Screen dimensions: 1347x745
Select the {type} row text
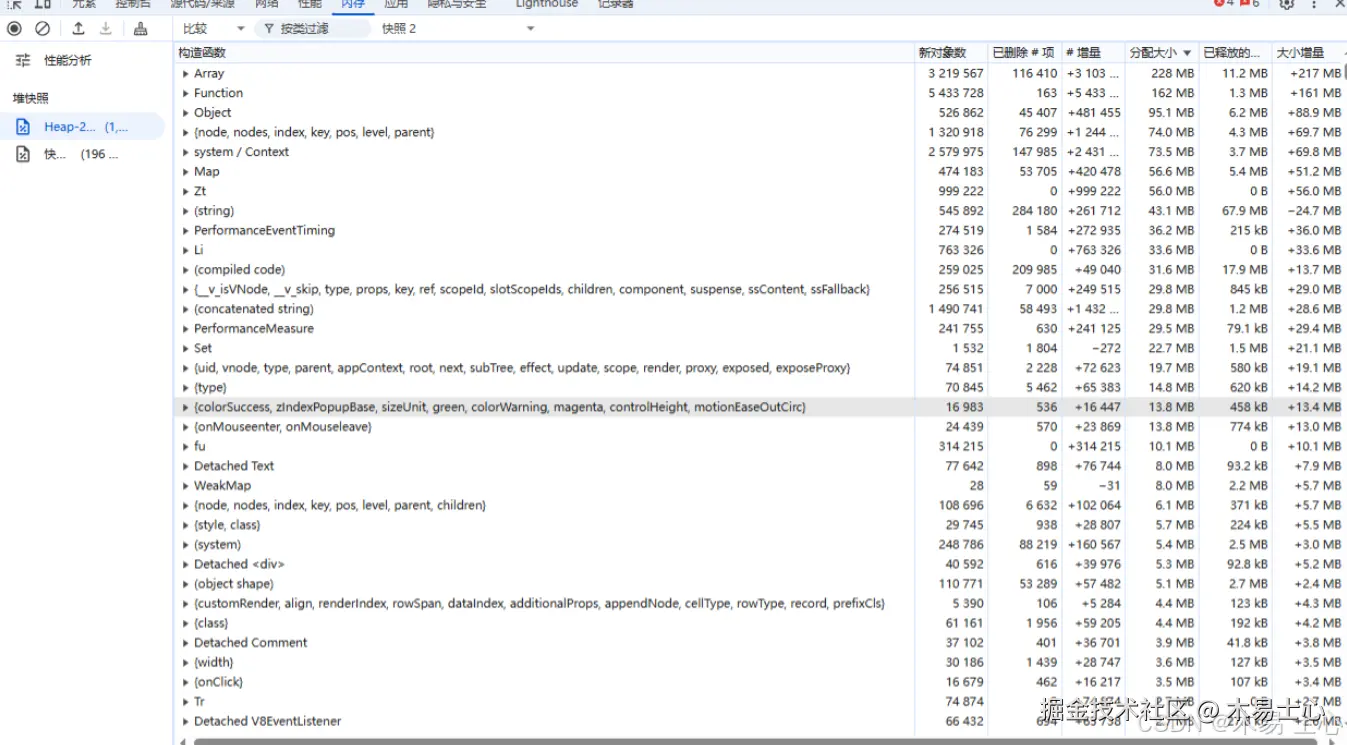click(x=210, y=388)
